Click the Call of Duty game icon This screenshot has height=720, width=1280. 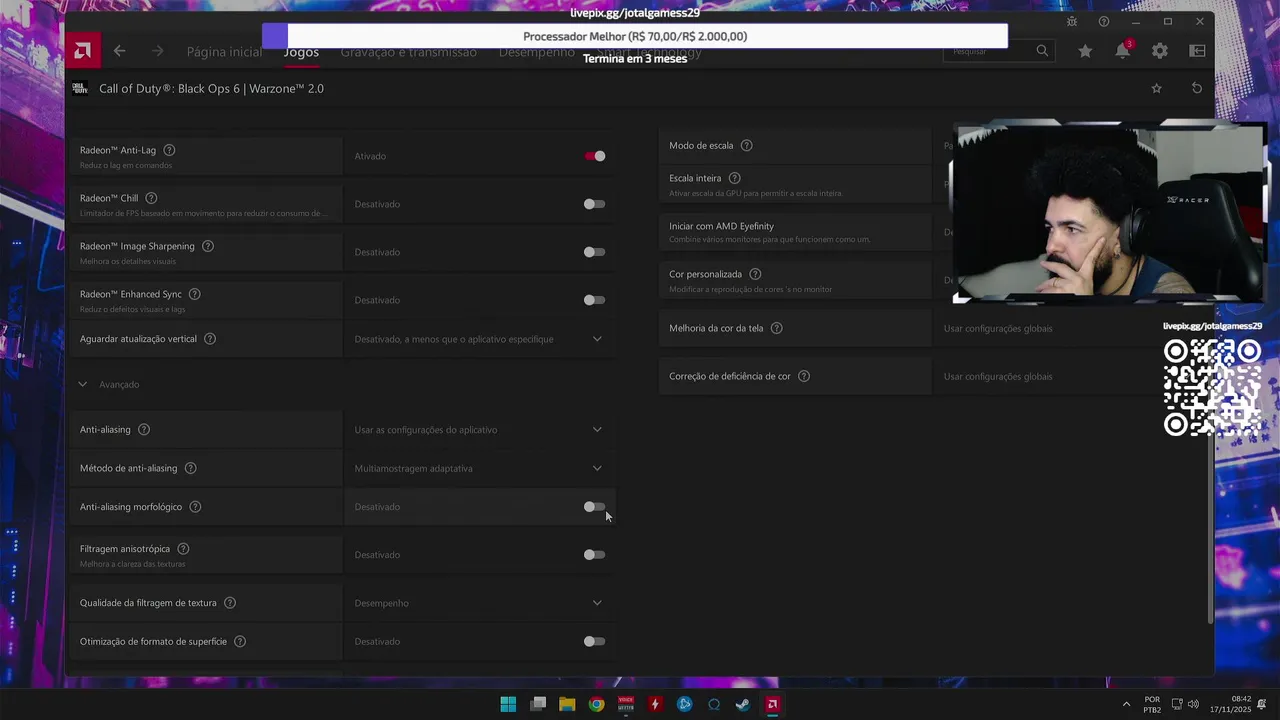click(80, 88)
